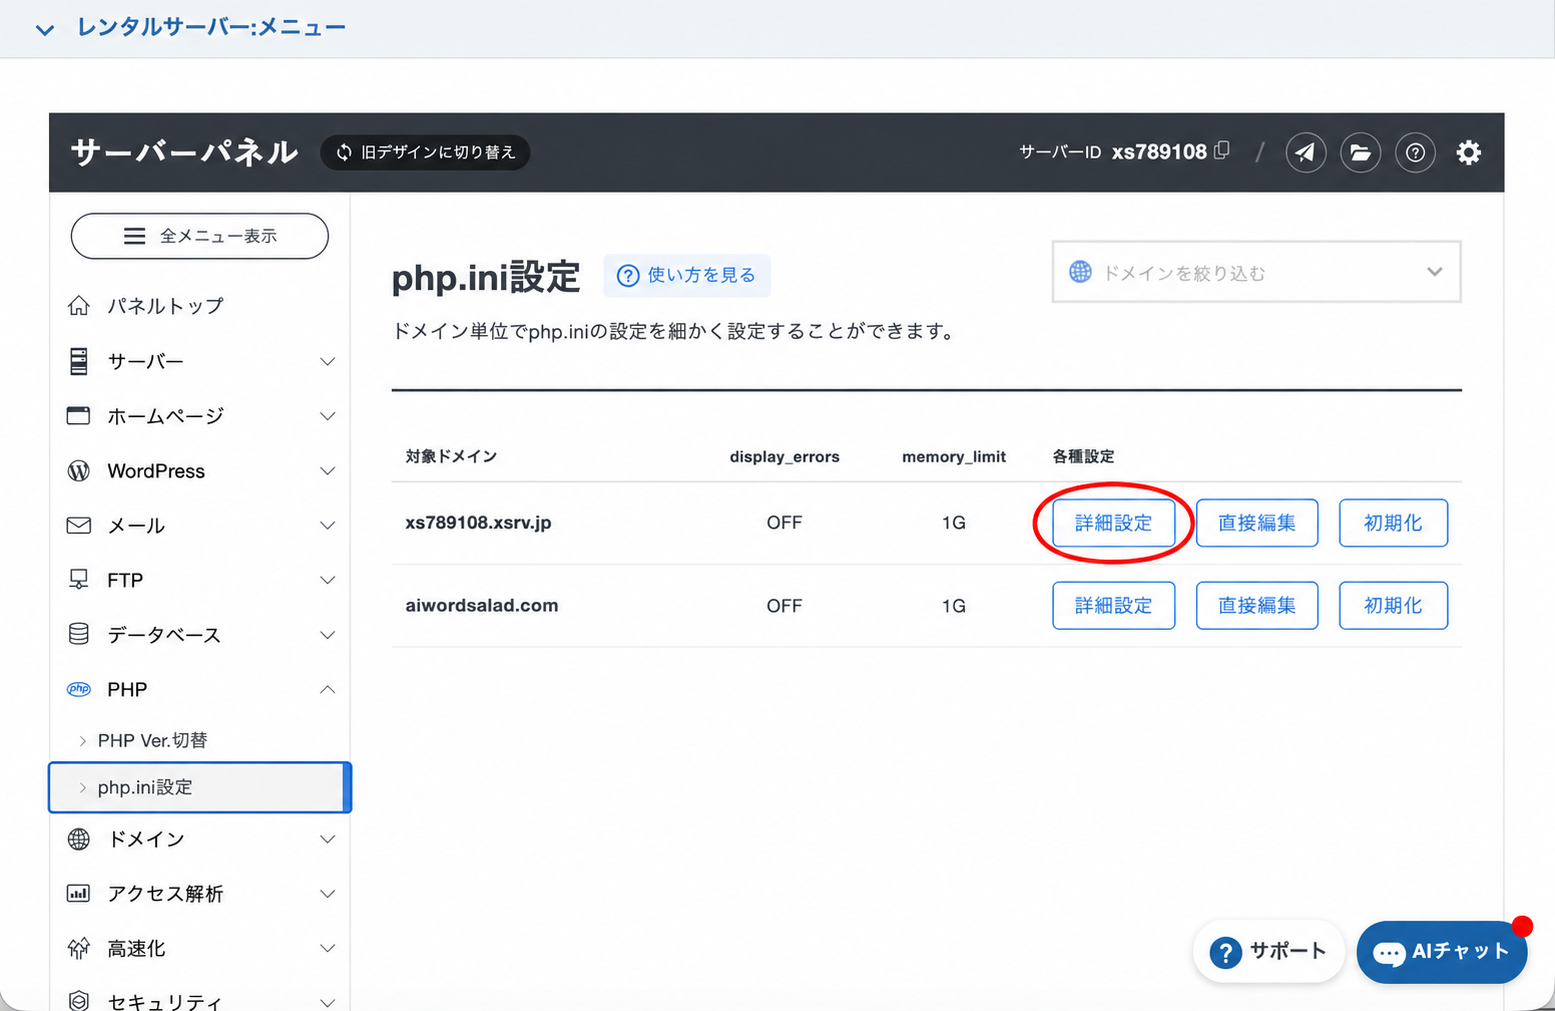Click the speed icon beside 高速化
The width and height of the screenshot is (1555, 1011).
(x=79, y=948)
